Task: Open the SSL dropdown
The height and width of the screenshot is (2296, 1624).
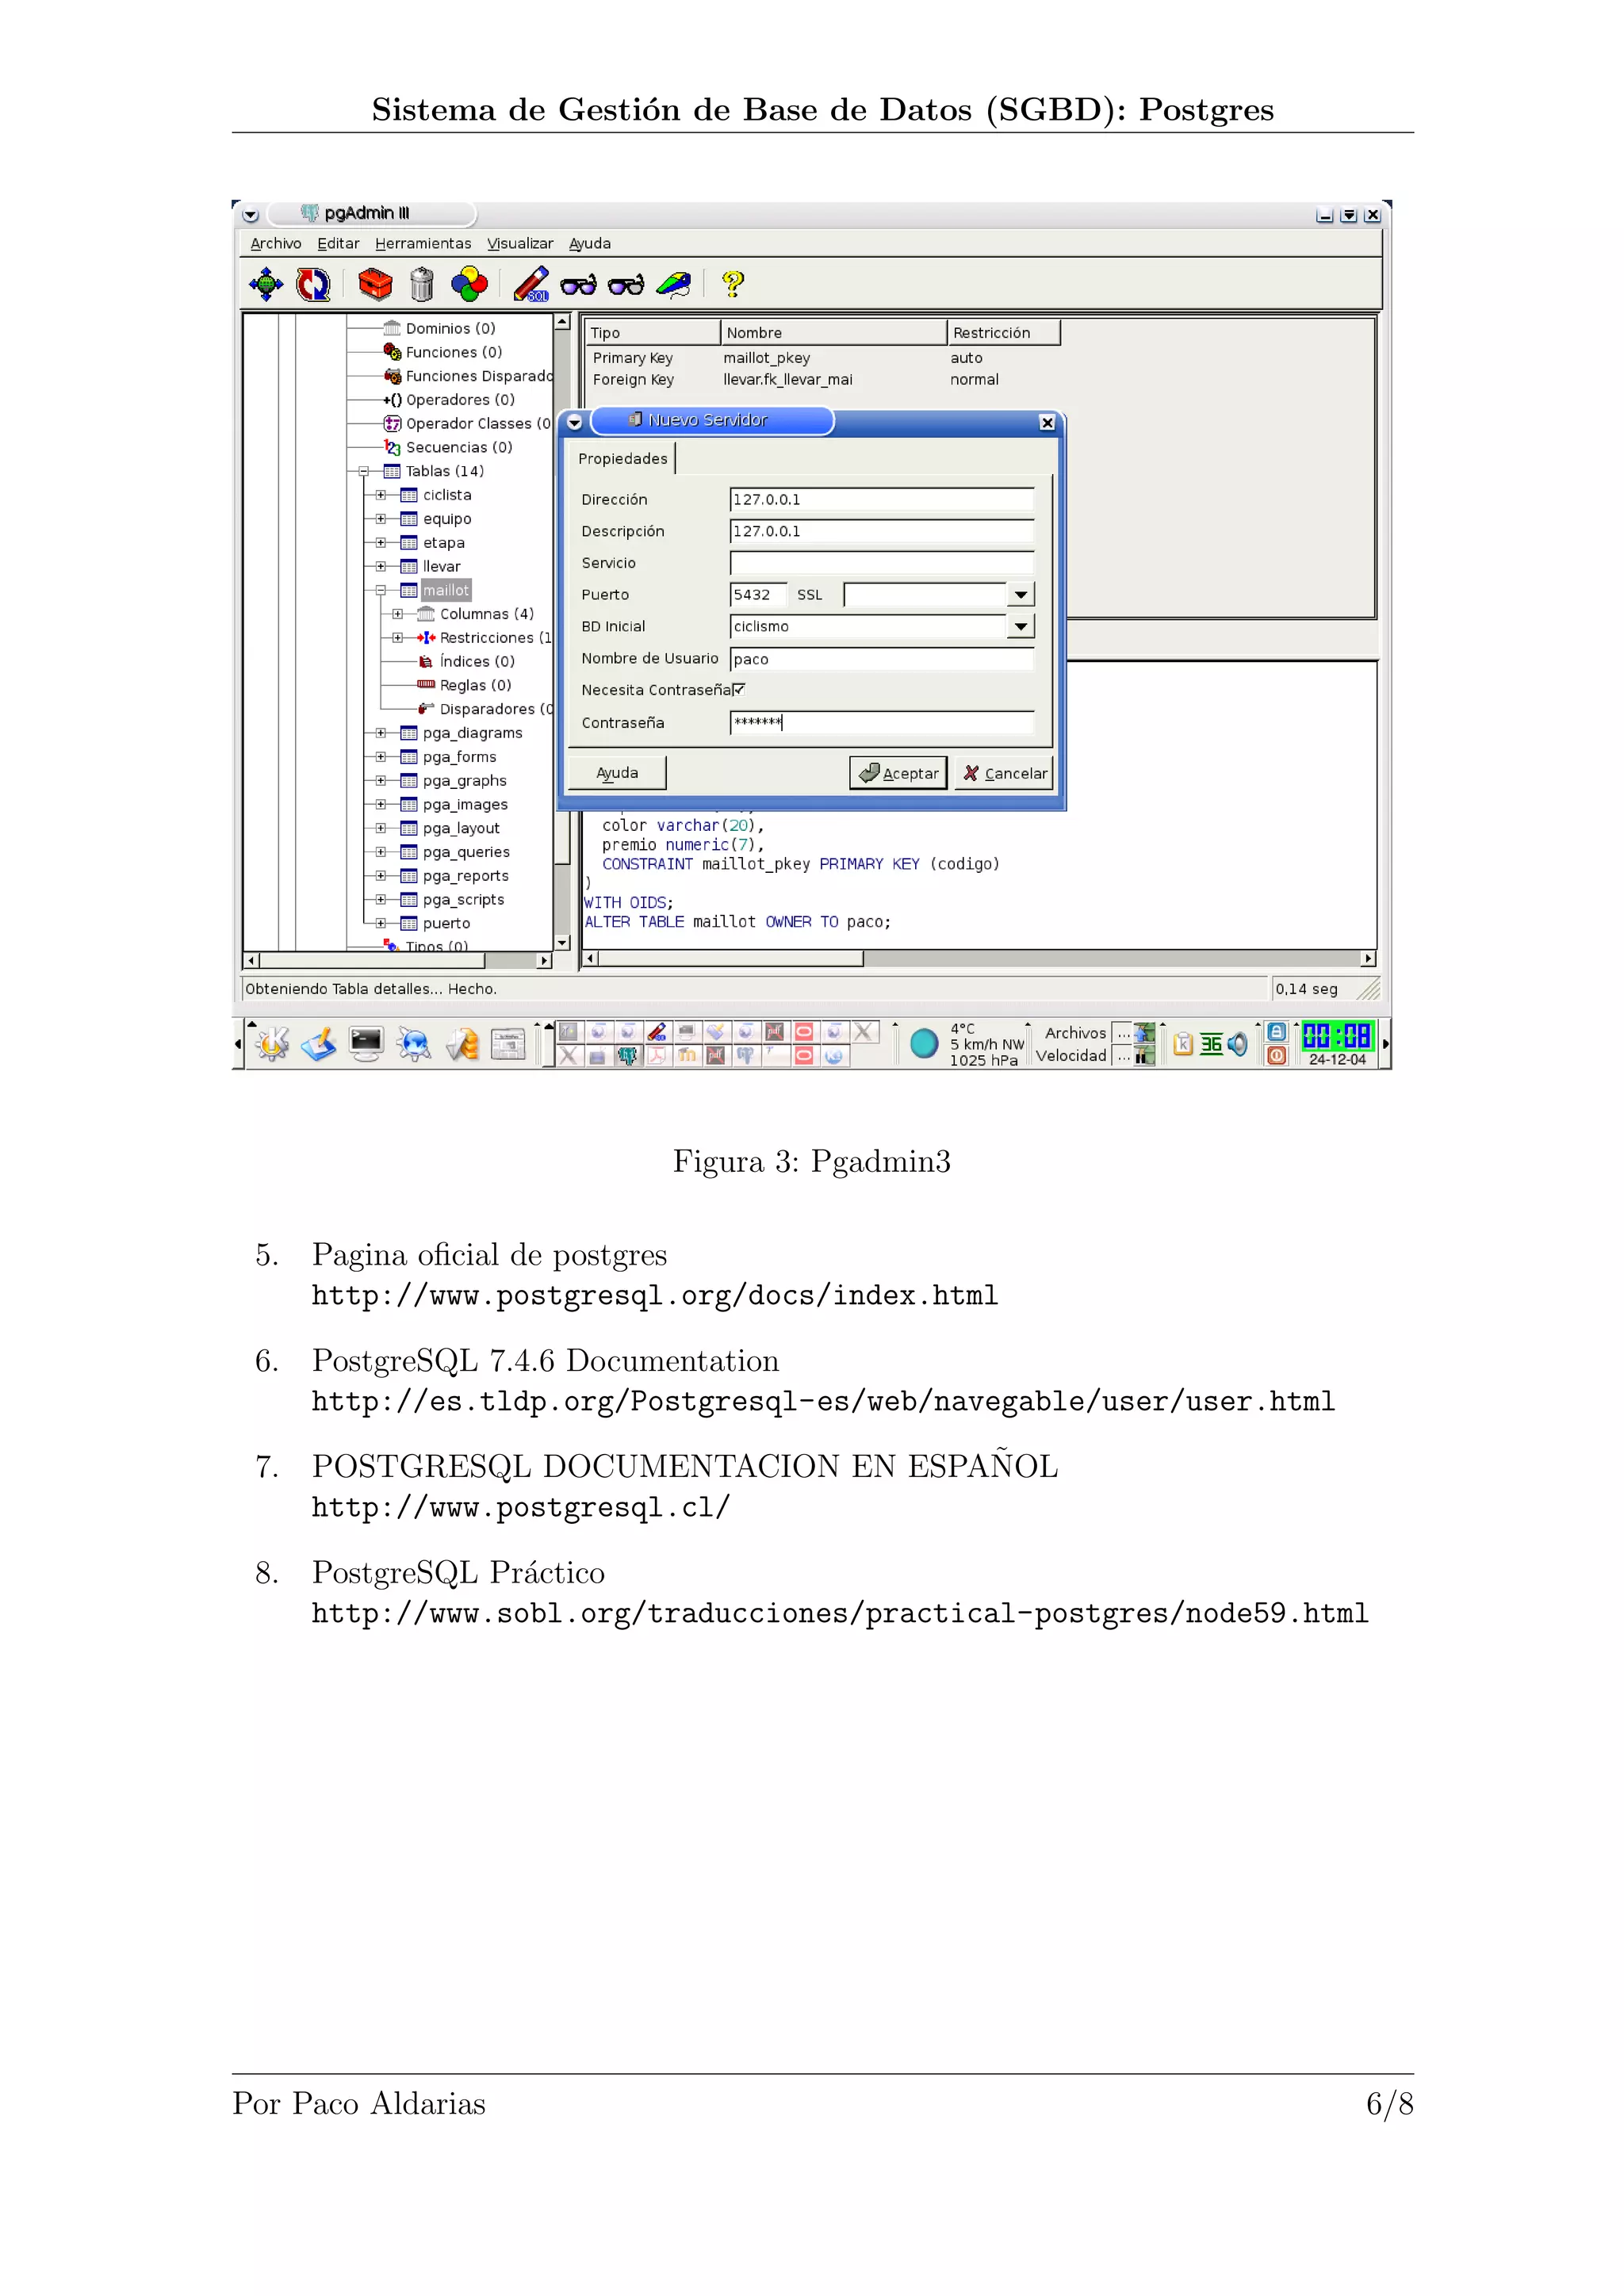Action: click(x=1020, y=595)
